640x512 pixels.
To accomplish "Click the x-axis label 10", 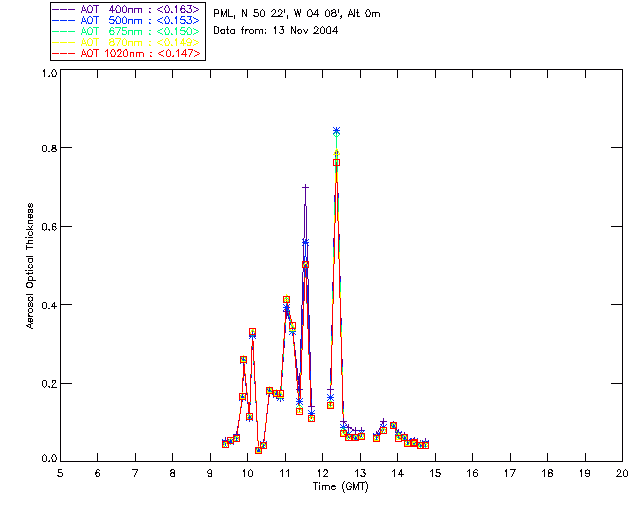I will pyautogui.click(x=247, y=473).
